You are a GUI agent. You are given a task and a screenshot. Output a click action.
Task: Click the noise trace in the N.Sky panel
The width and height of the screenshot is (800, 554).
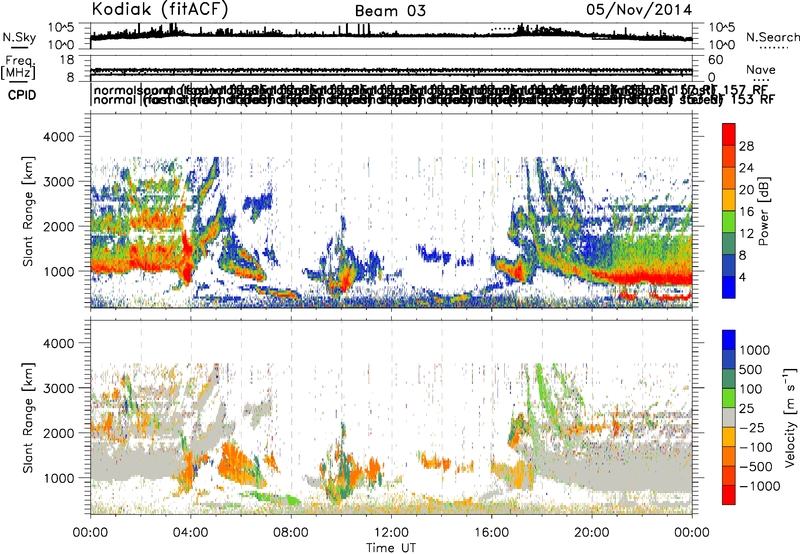click(x=391, y=35)
